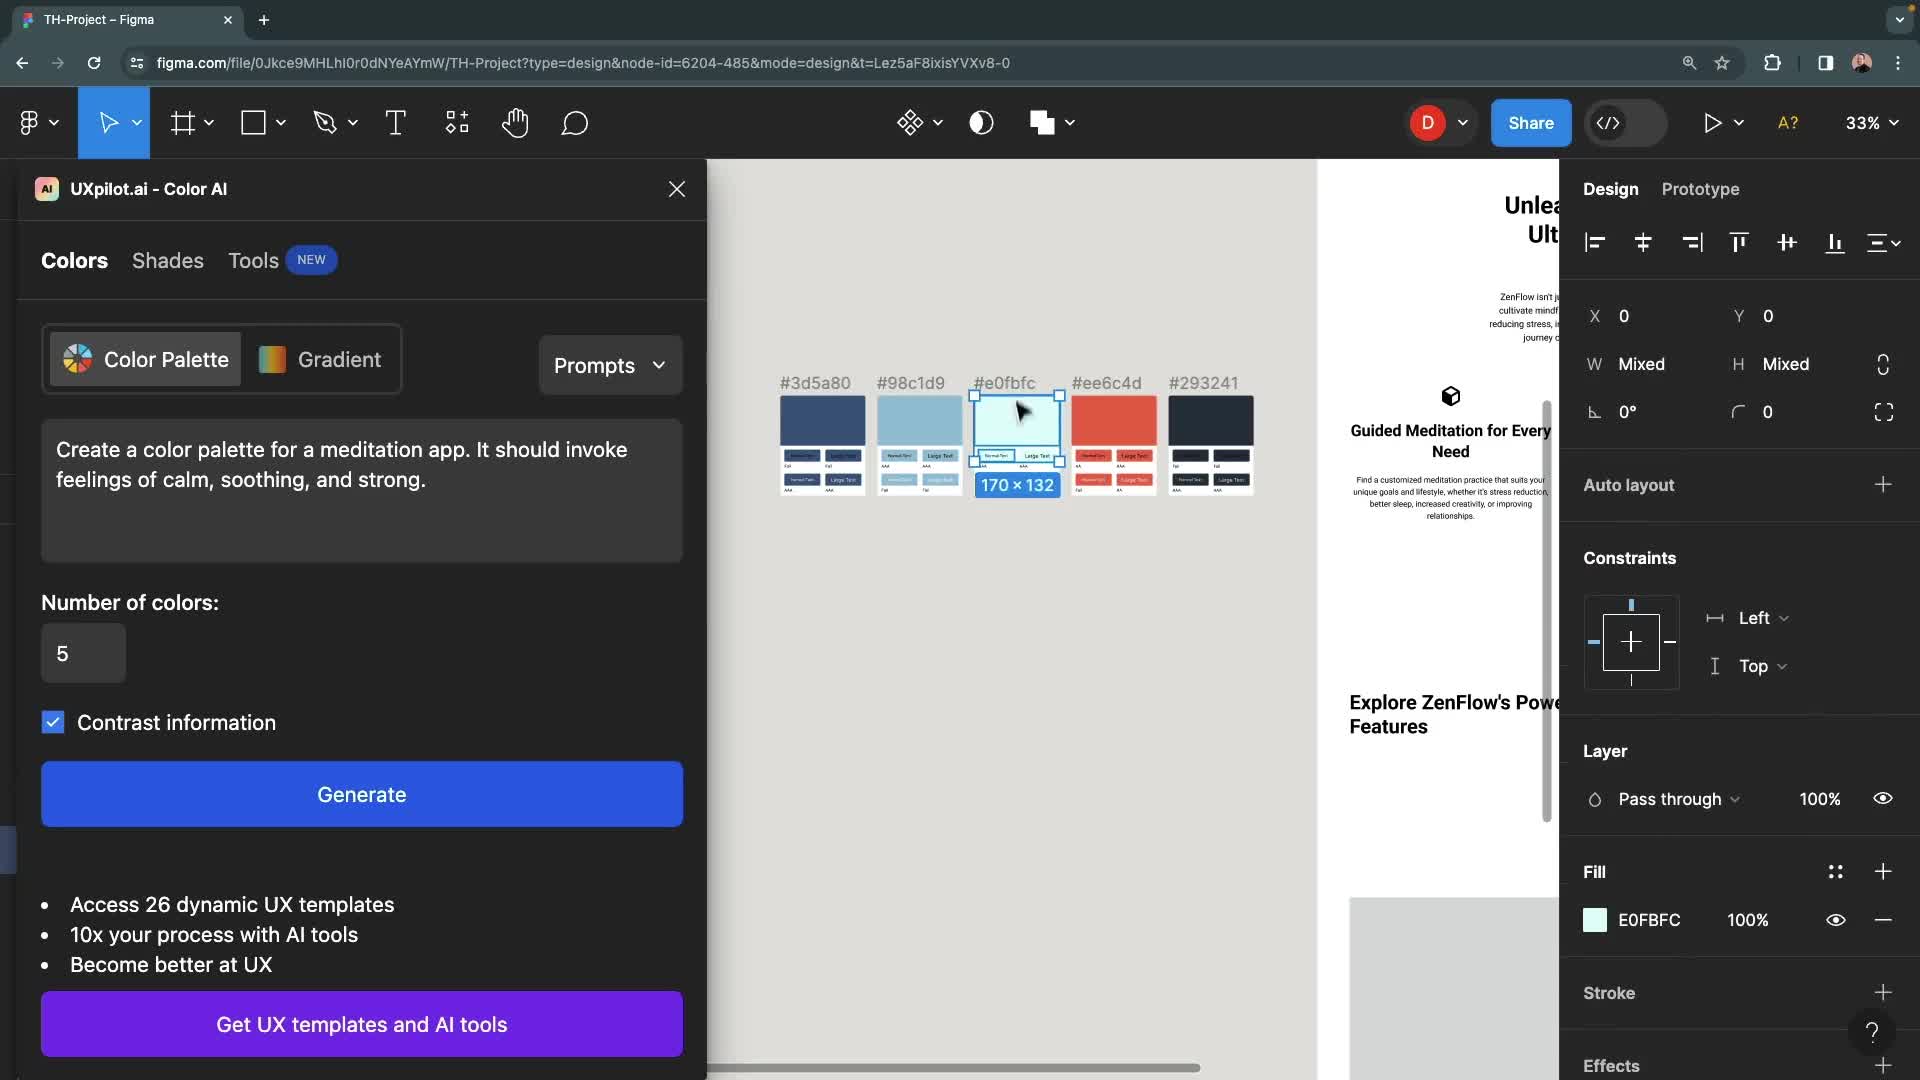
Task: Select the Rectangle shape tool
Action: [x=254, y=122]
